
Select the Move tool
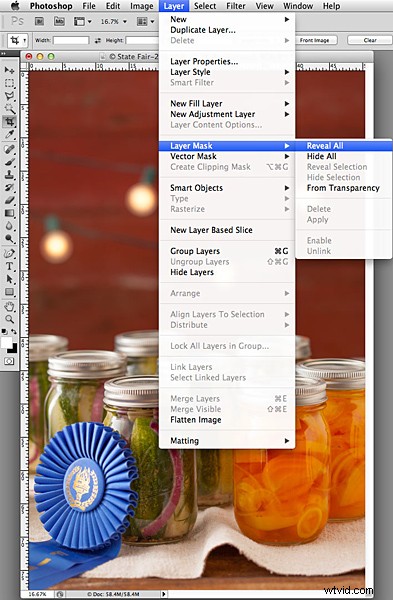9,70
